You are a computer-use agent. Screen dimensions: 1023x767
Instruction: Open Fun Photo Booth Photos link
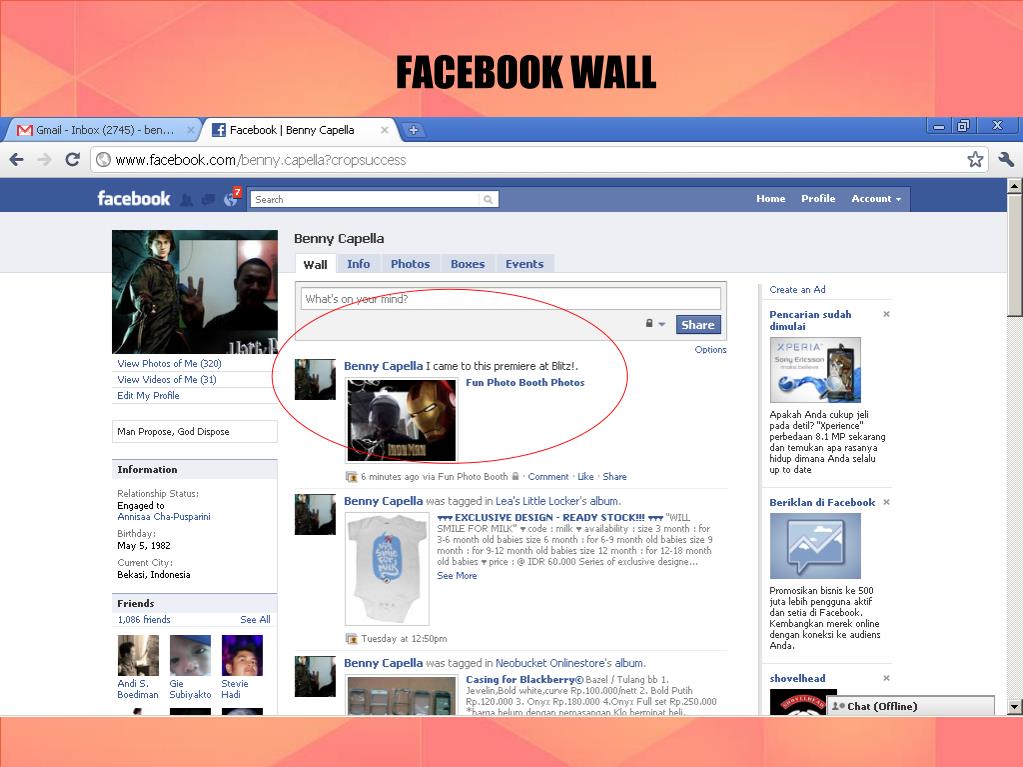[525, 382]
